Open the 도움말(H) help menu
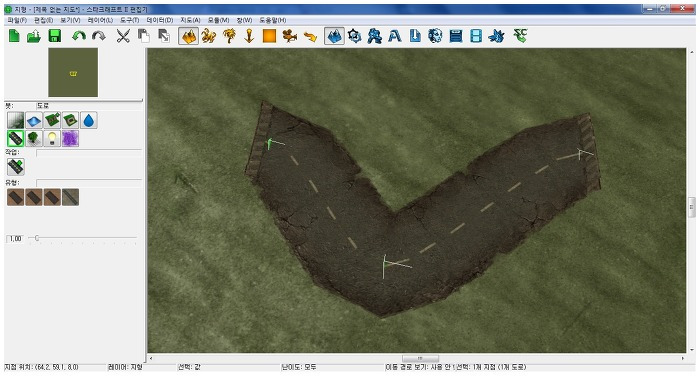 [273, 20]
